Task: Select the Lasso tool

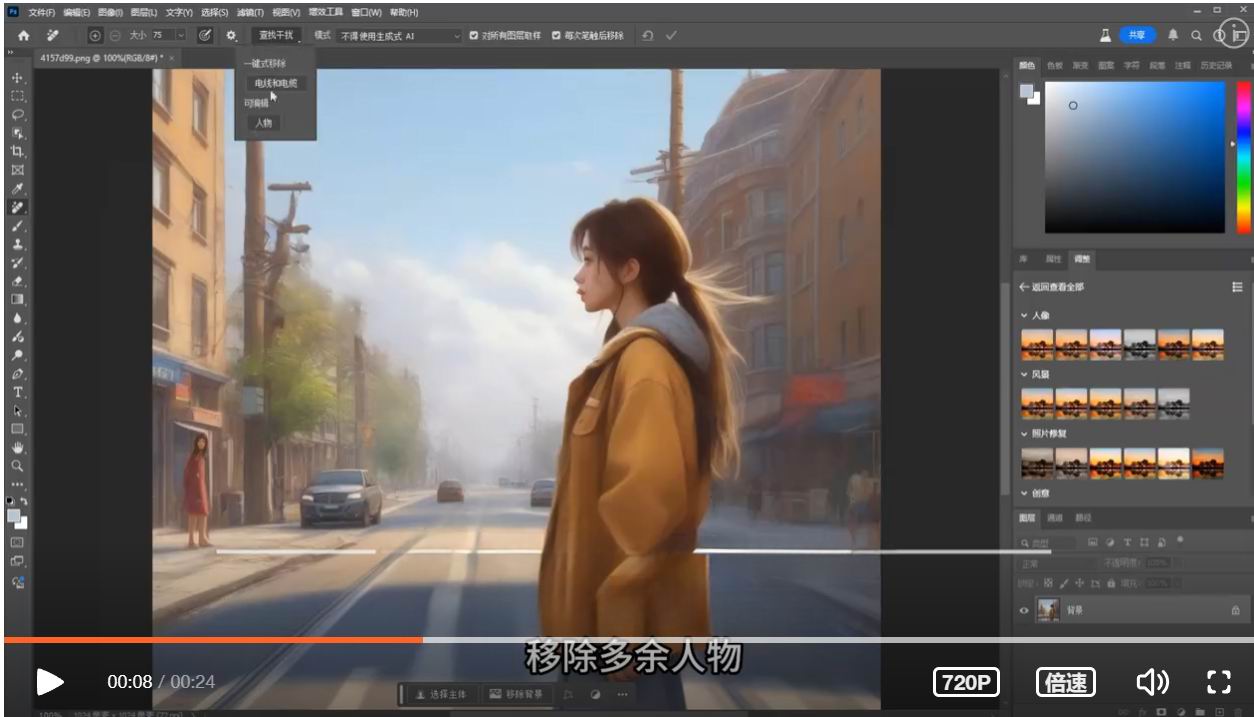Action: click(x=17, y=115)
